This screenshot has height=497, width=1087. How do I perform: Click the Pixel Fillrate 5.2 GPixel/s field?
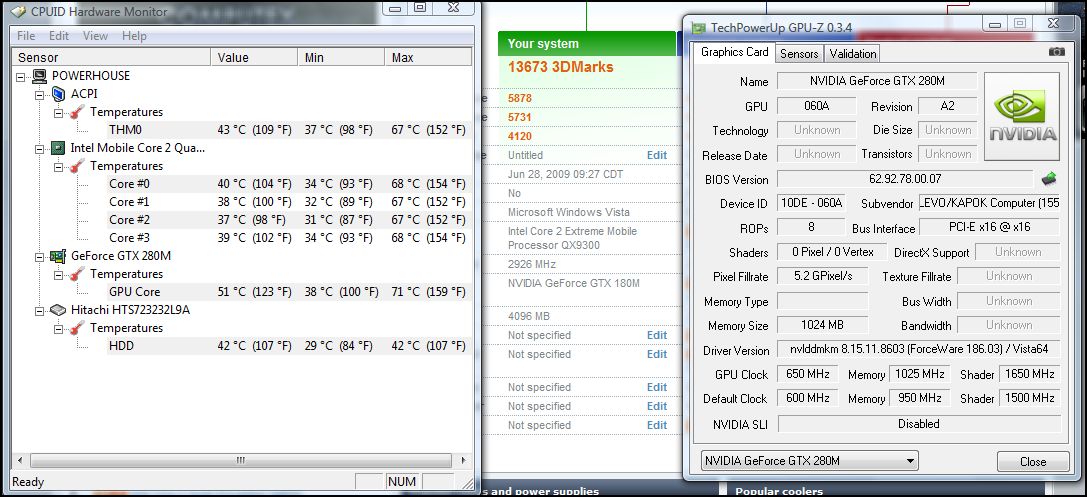pyautogui.click(x=822, y=276)
